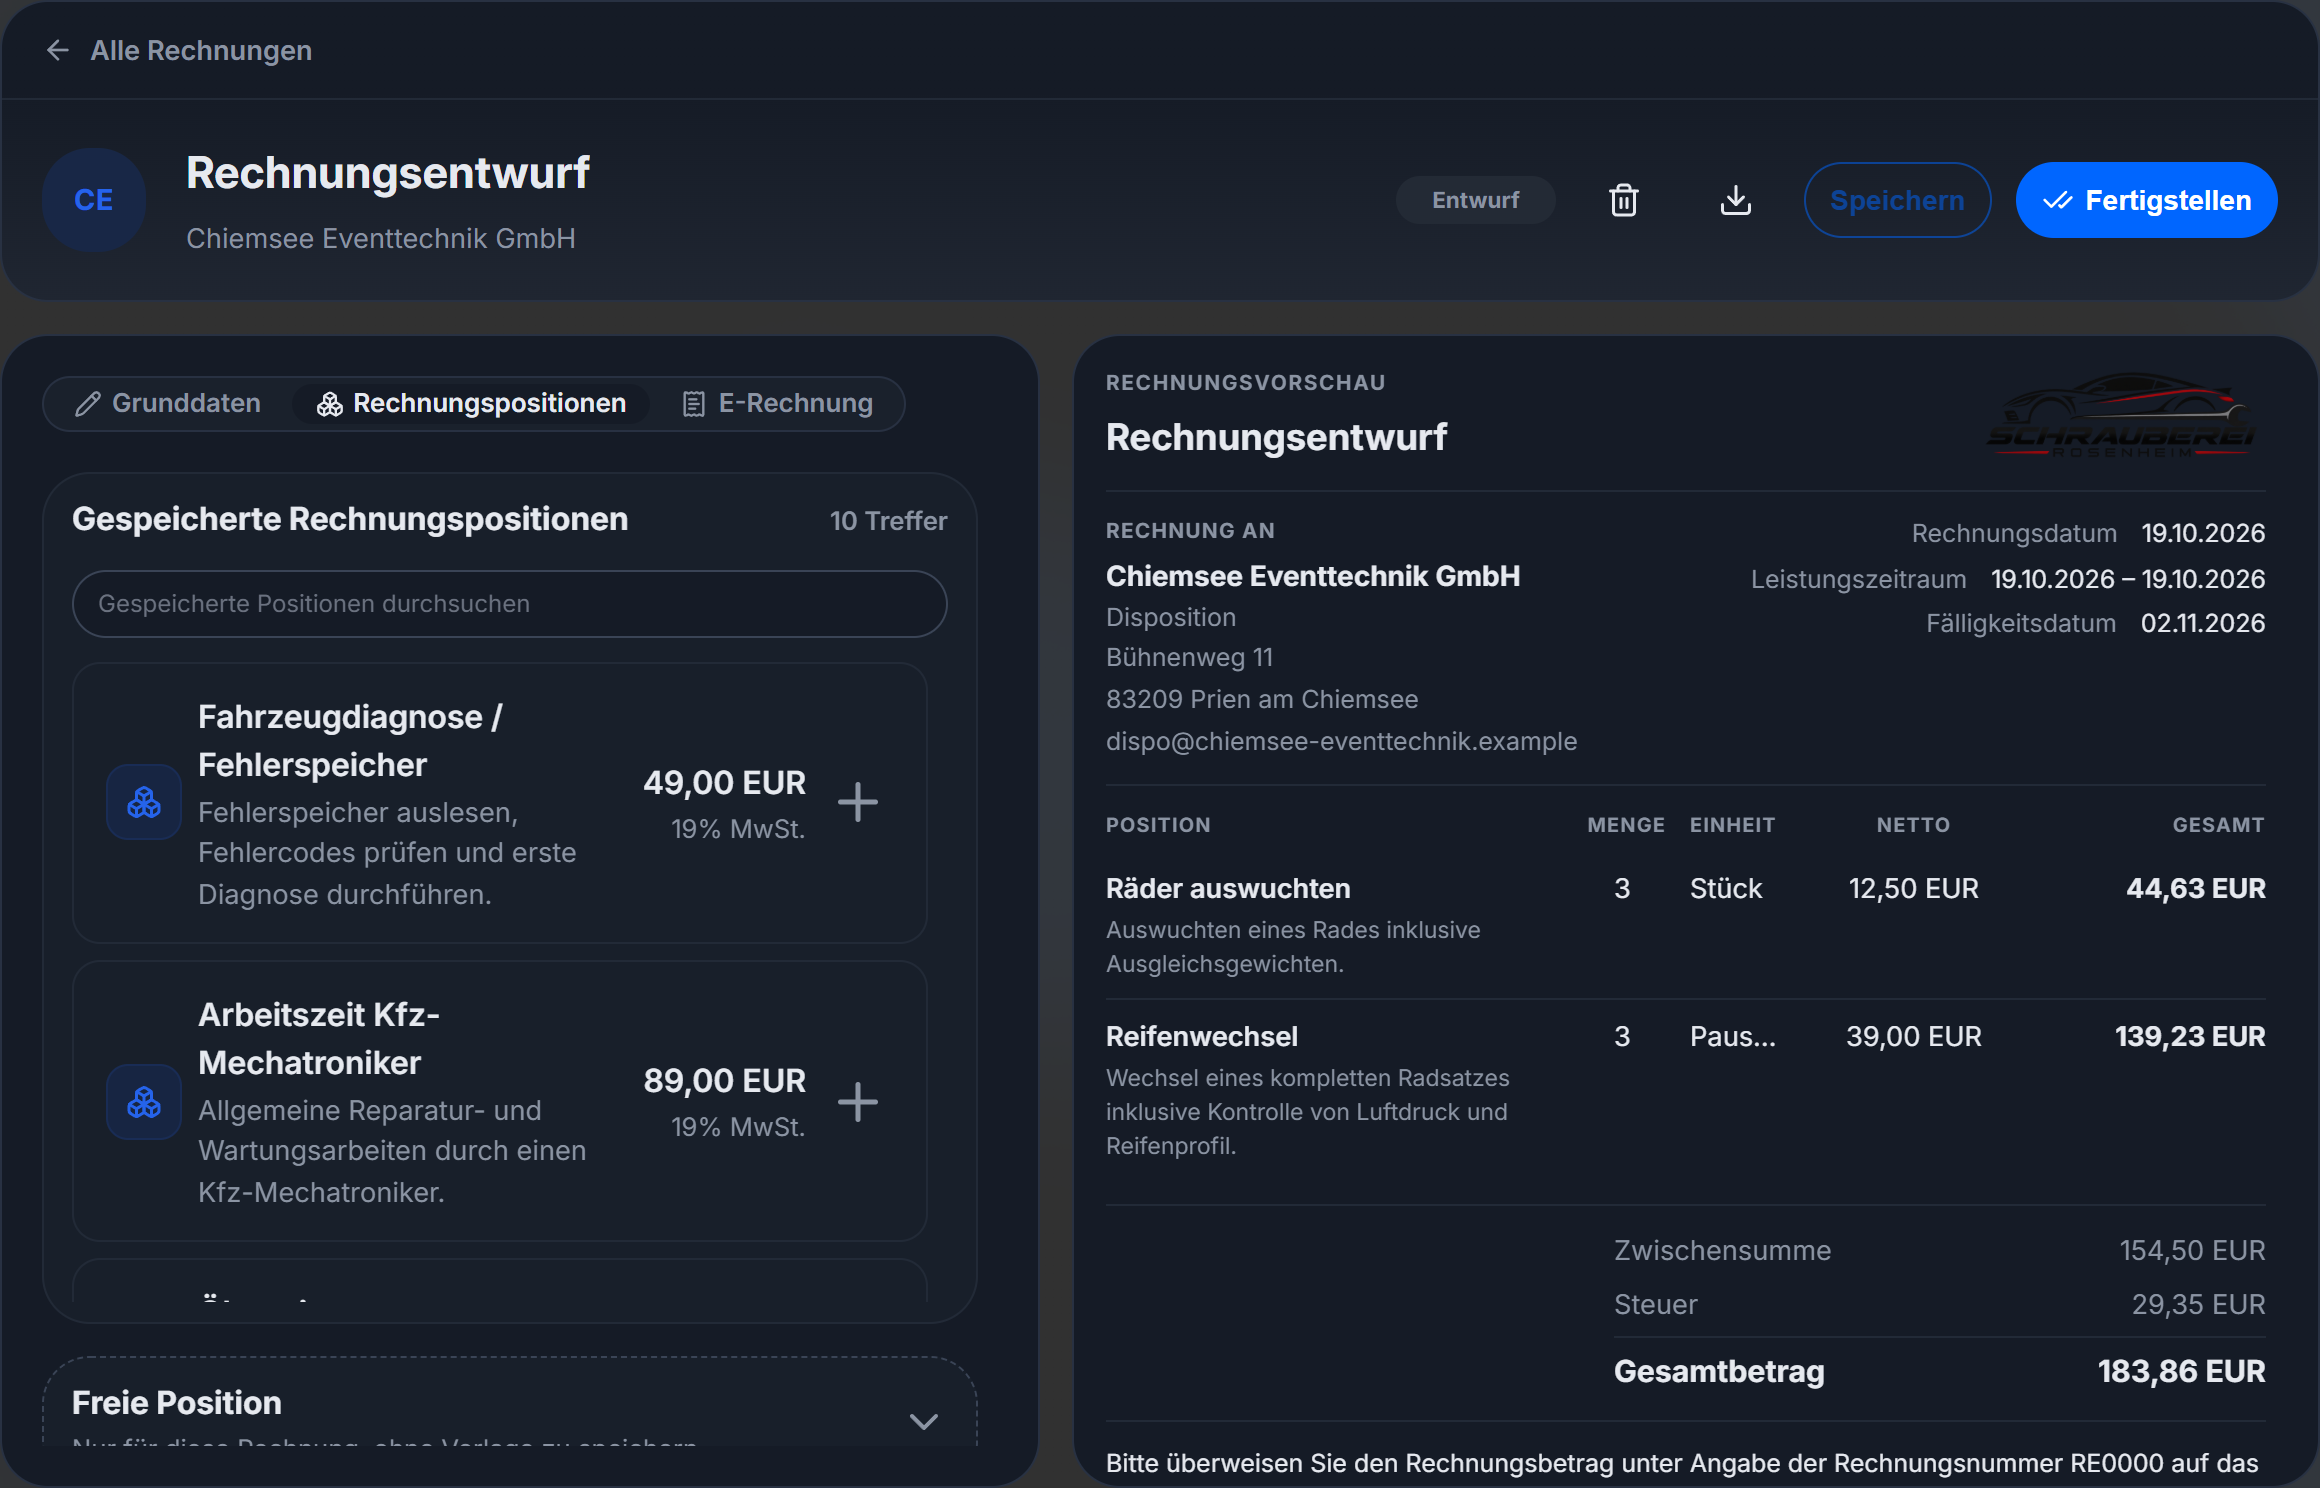Click the 44,63 EUR total
Screen dimensions: 2320x1488
point(2195,888)
